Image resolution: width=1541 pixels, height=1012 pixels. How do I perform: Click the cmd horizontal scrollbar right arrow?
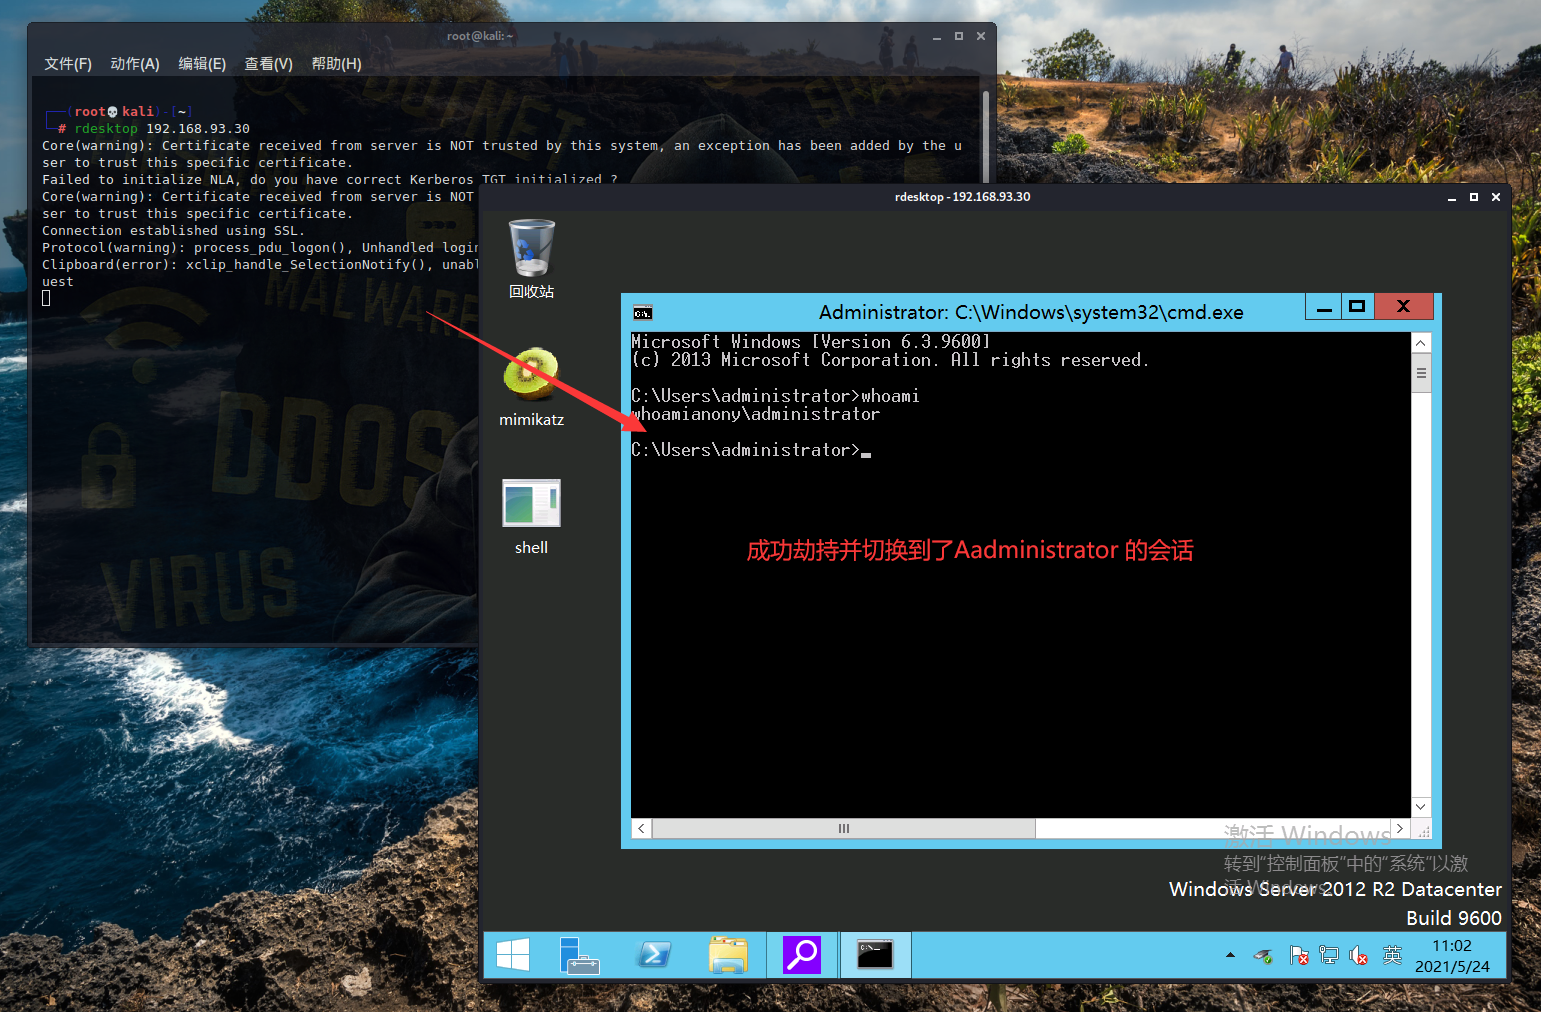[x=1400, y=828]
